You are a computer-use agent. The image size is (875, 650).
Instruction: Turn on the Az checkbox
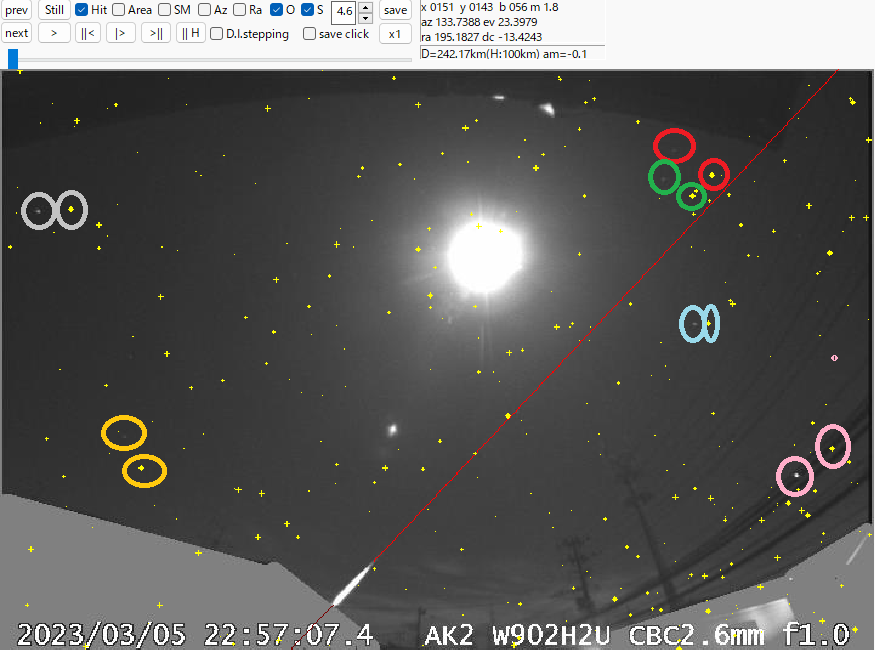pos(204,10)
